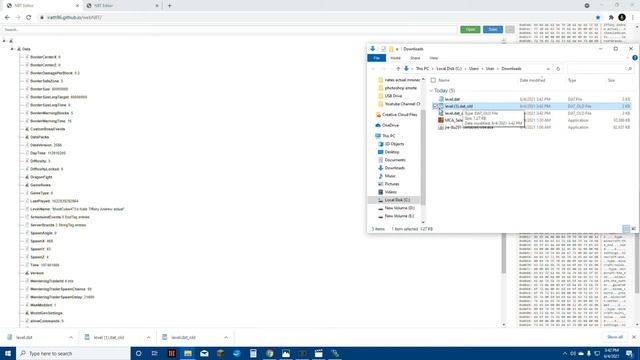Open the Home ribbon tab in Explorer
640x360 pixels.
click(396, 58)
